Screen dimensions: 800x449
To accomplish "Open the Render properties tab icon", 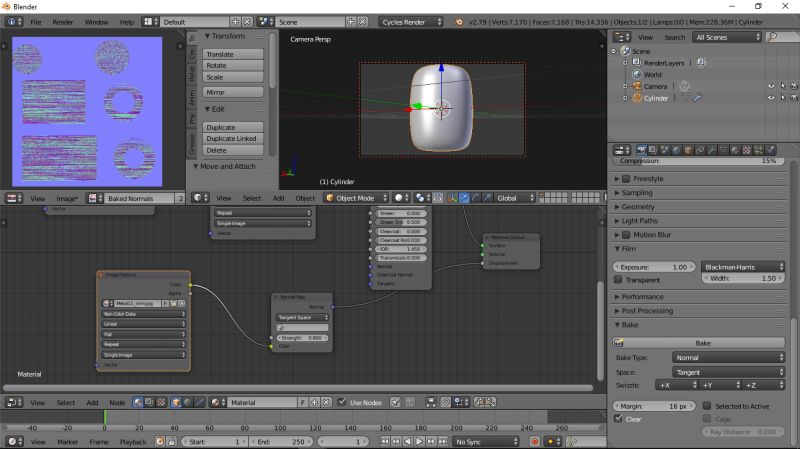I will (642, 150).
